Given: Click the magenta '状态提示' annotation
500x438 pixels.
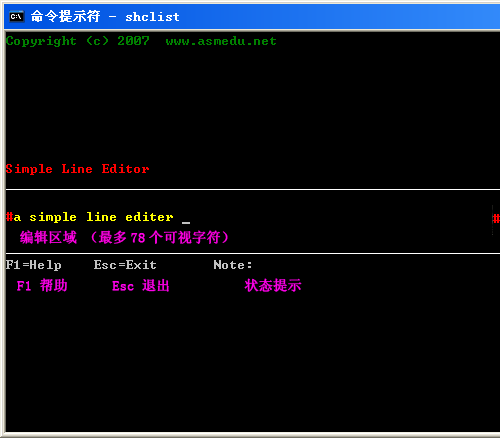Looking at the screenshot, I should tap(273, 286).
